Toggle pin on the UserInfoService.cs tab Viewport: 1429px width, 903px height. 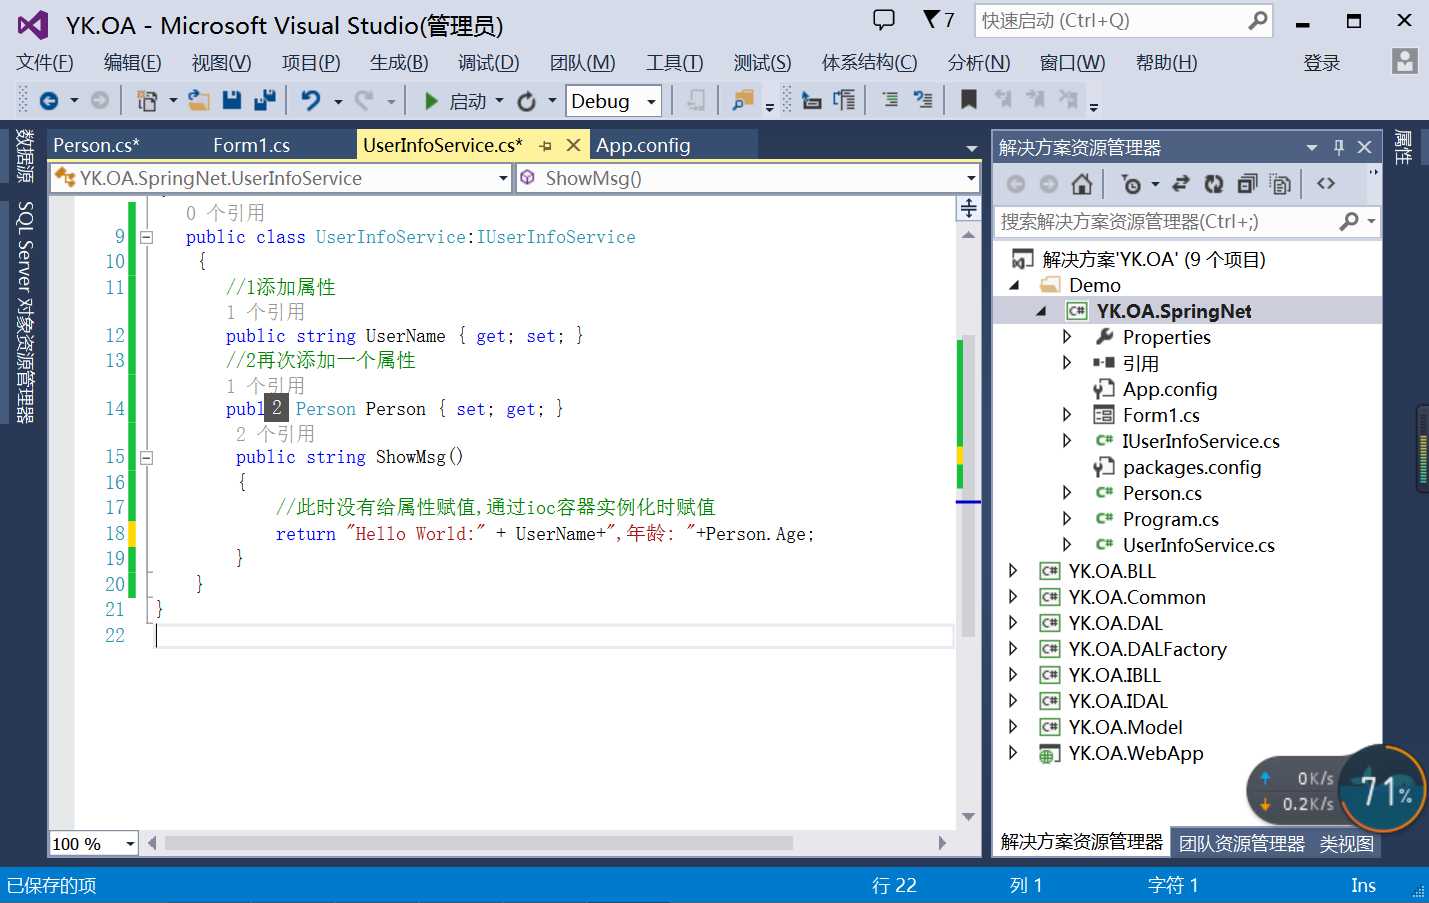point(545,146)
